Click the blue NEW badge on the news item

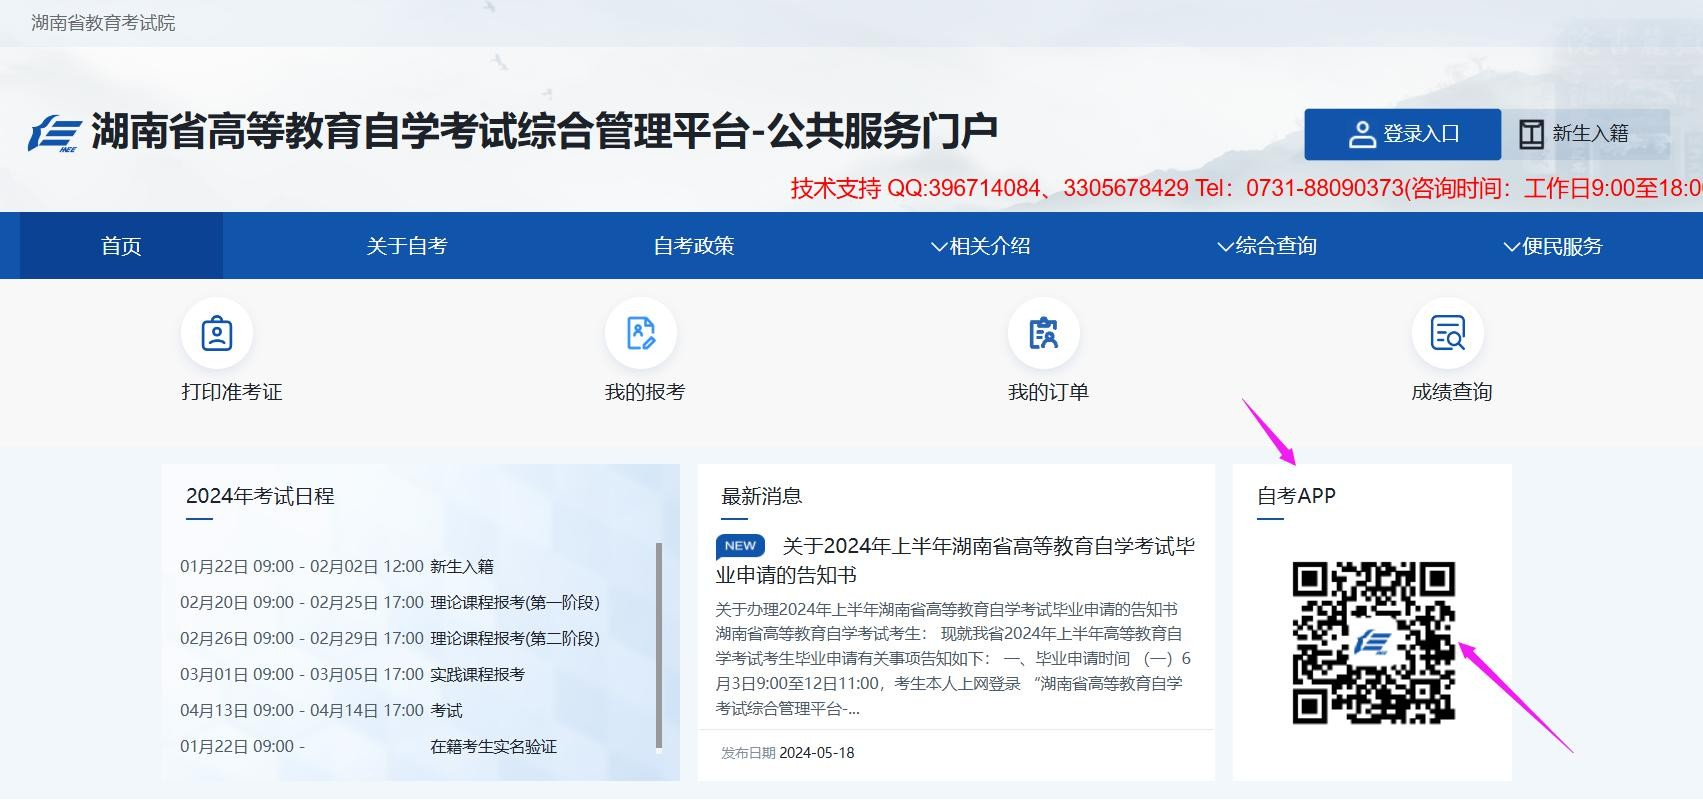pyautogui.click(x=740, y=546)
